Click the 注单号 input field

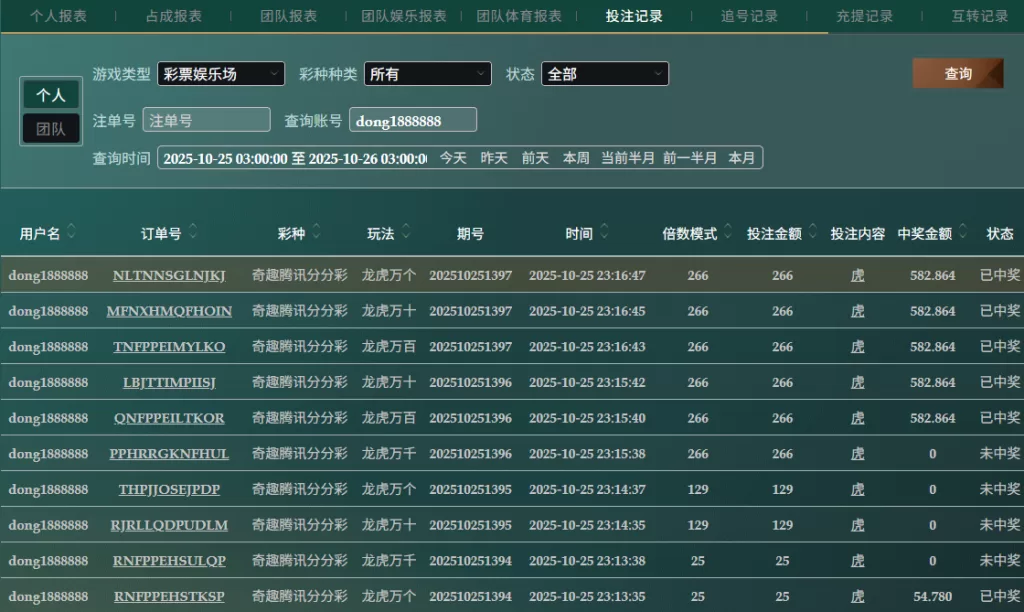[206, 120]
